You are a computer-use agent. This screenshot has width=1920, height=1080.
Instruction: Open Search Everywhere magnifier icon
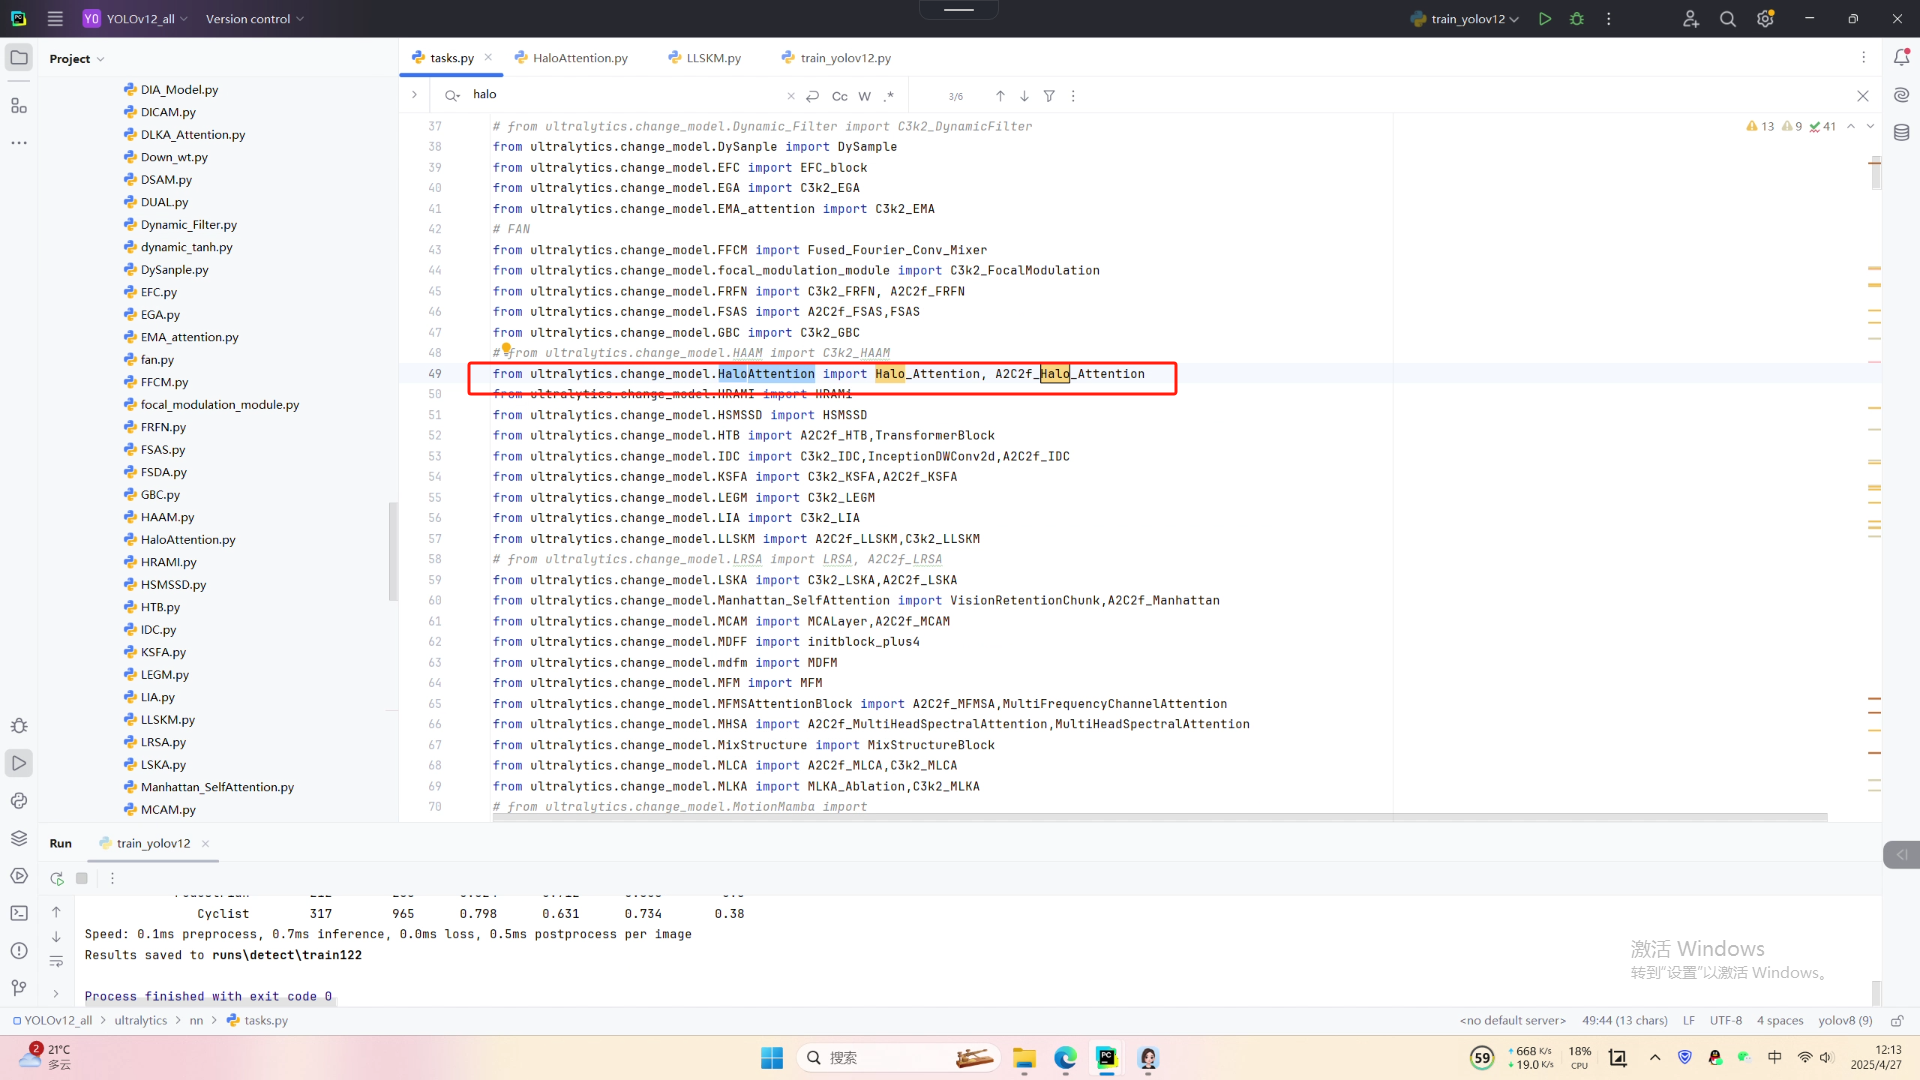click(1727, 19)
